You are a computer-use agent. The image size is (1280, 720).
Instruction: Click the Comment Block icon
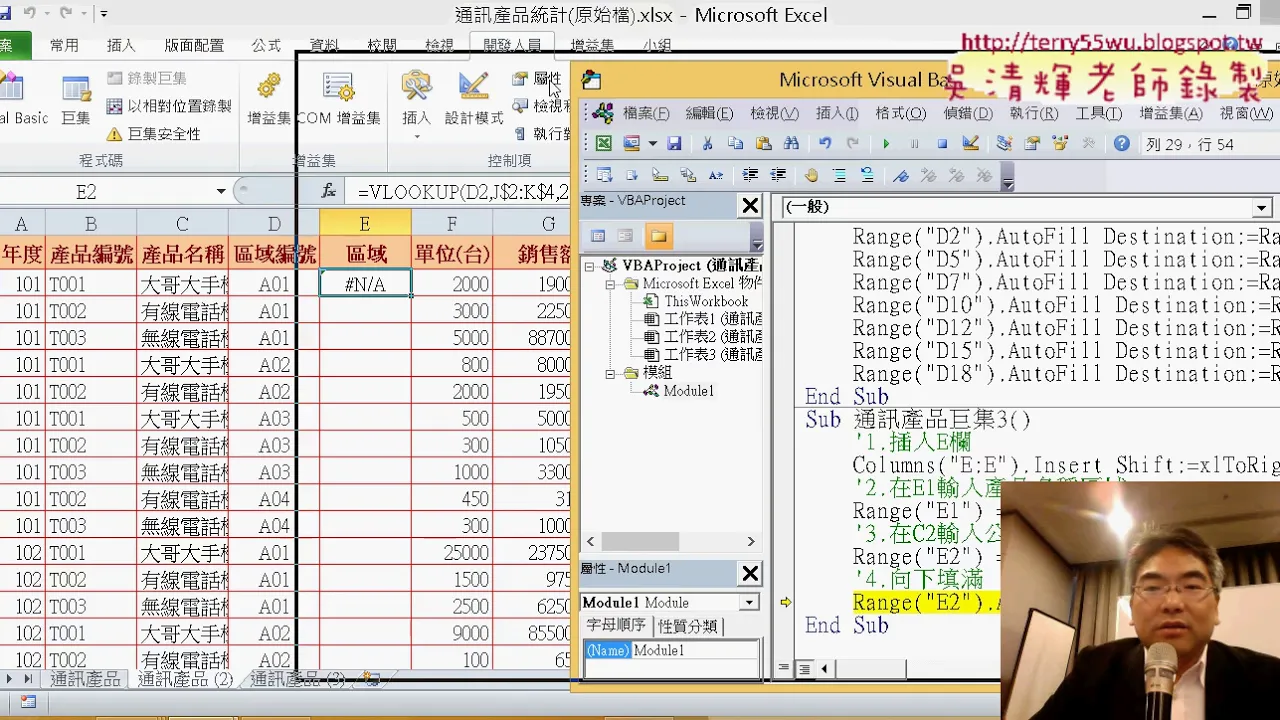click(x=838, y=175)
